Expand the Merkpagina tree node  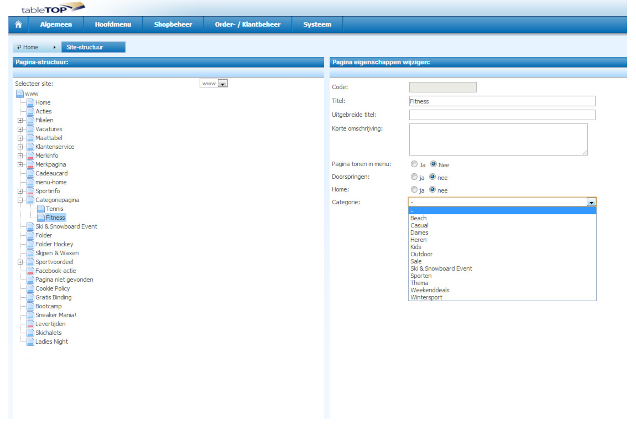(20, 165)
